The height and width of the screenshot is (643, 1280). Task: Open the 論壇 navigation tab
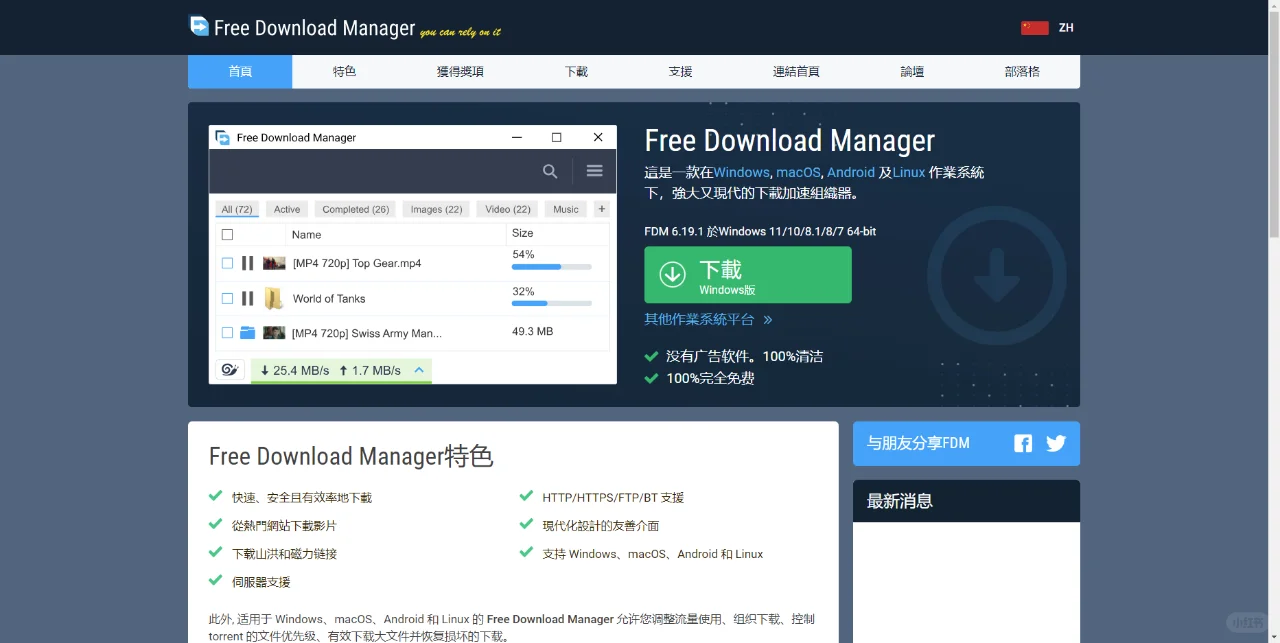click(912, 72)
